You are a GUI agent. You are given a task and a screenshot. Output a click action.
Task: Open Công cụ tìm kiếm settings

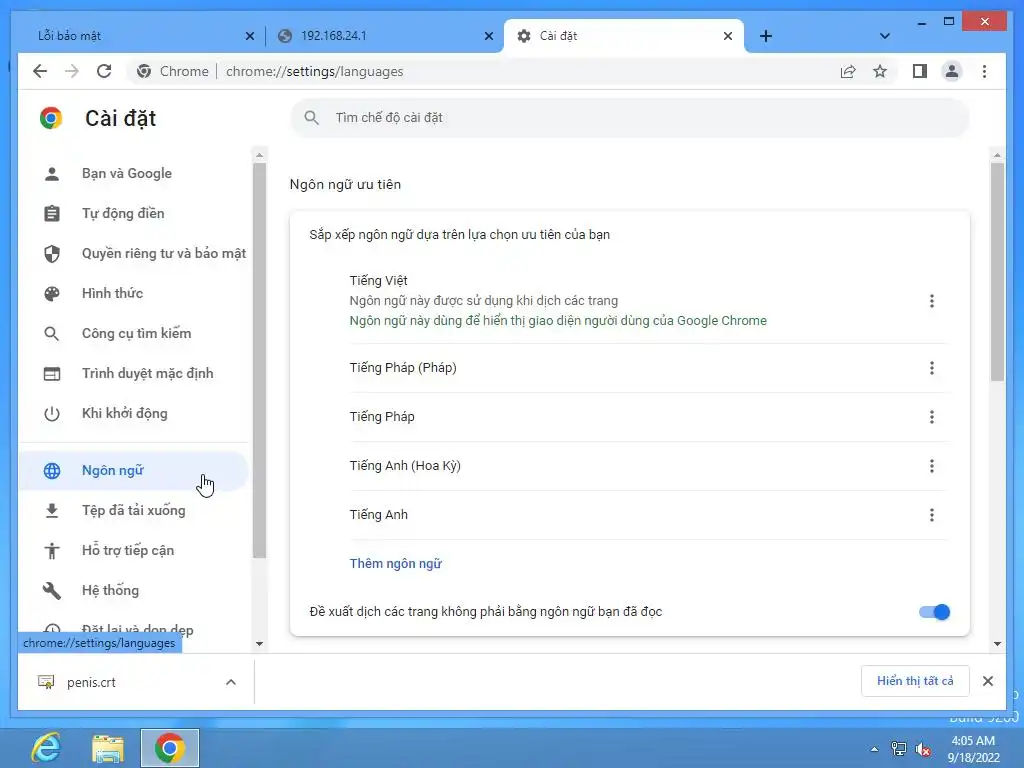pos(133,333)
